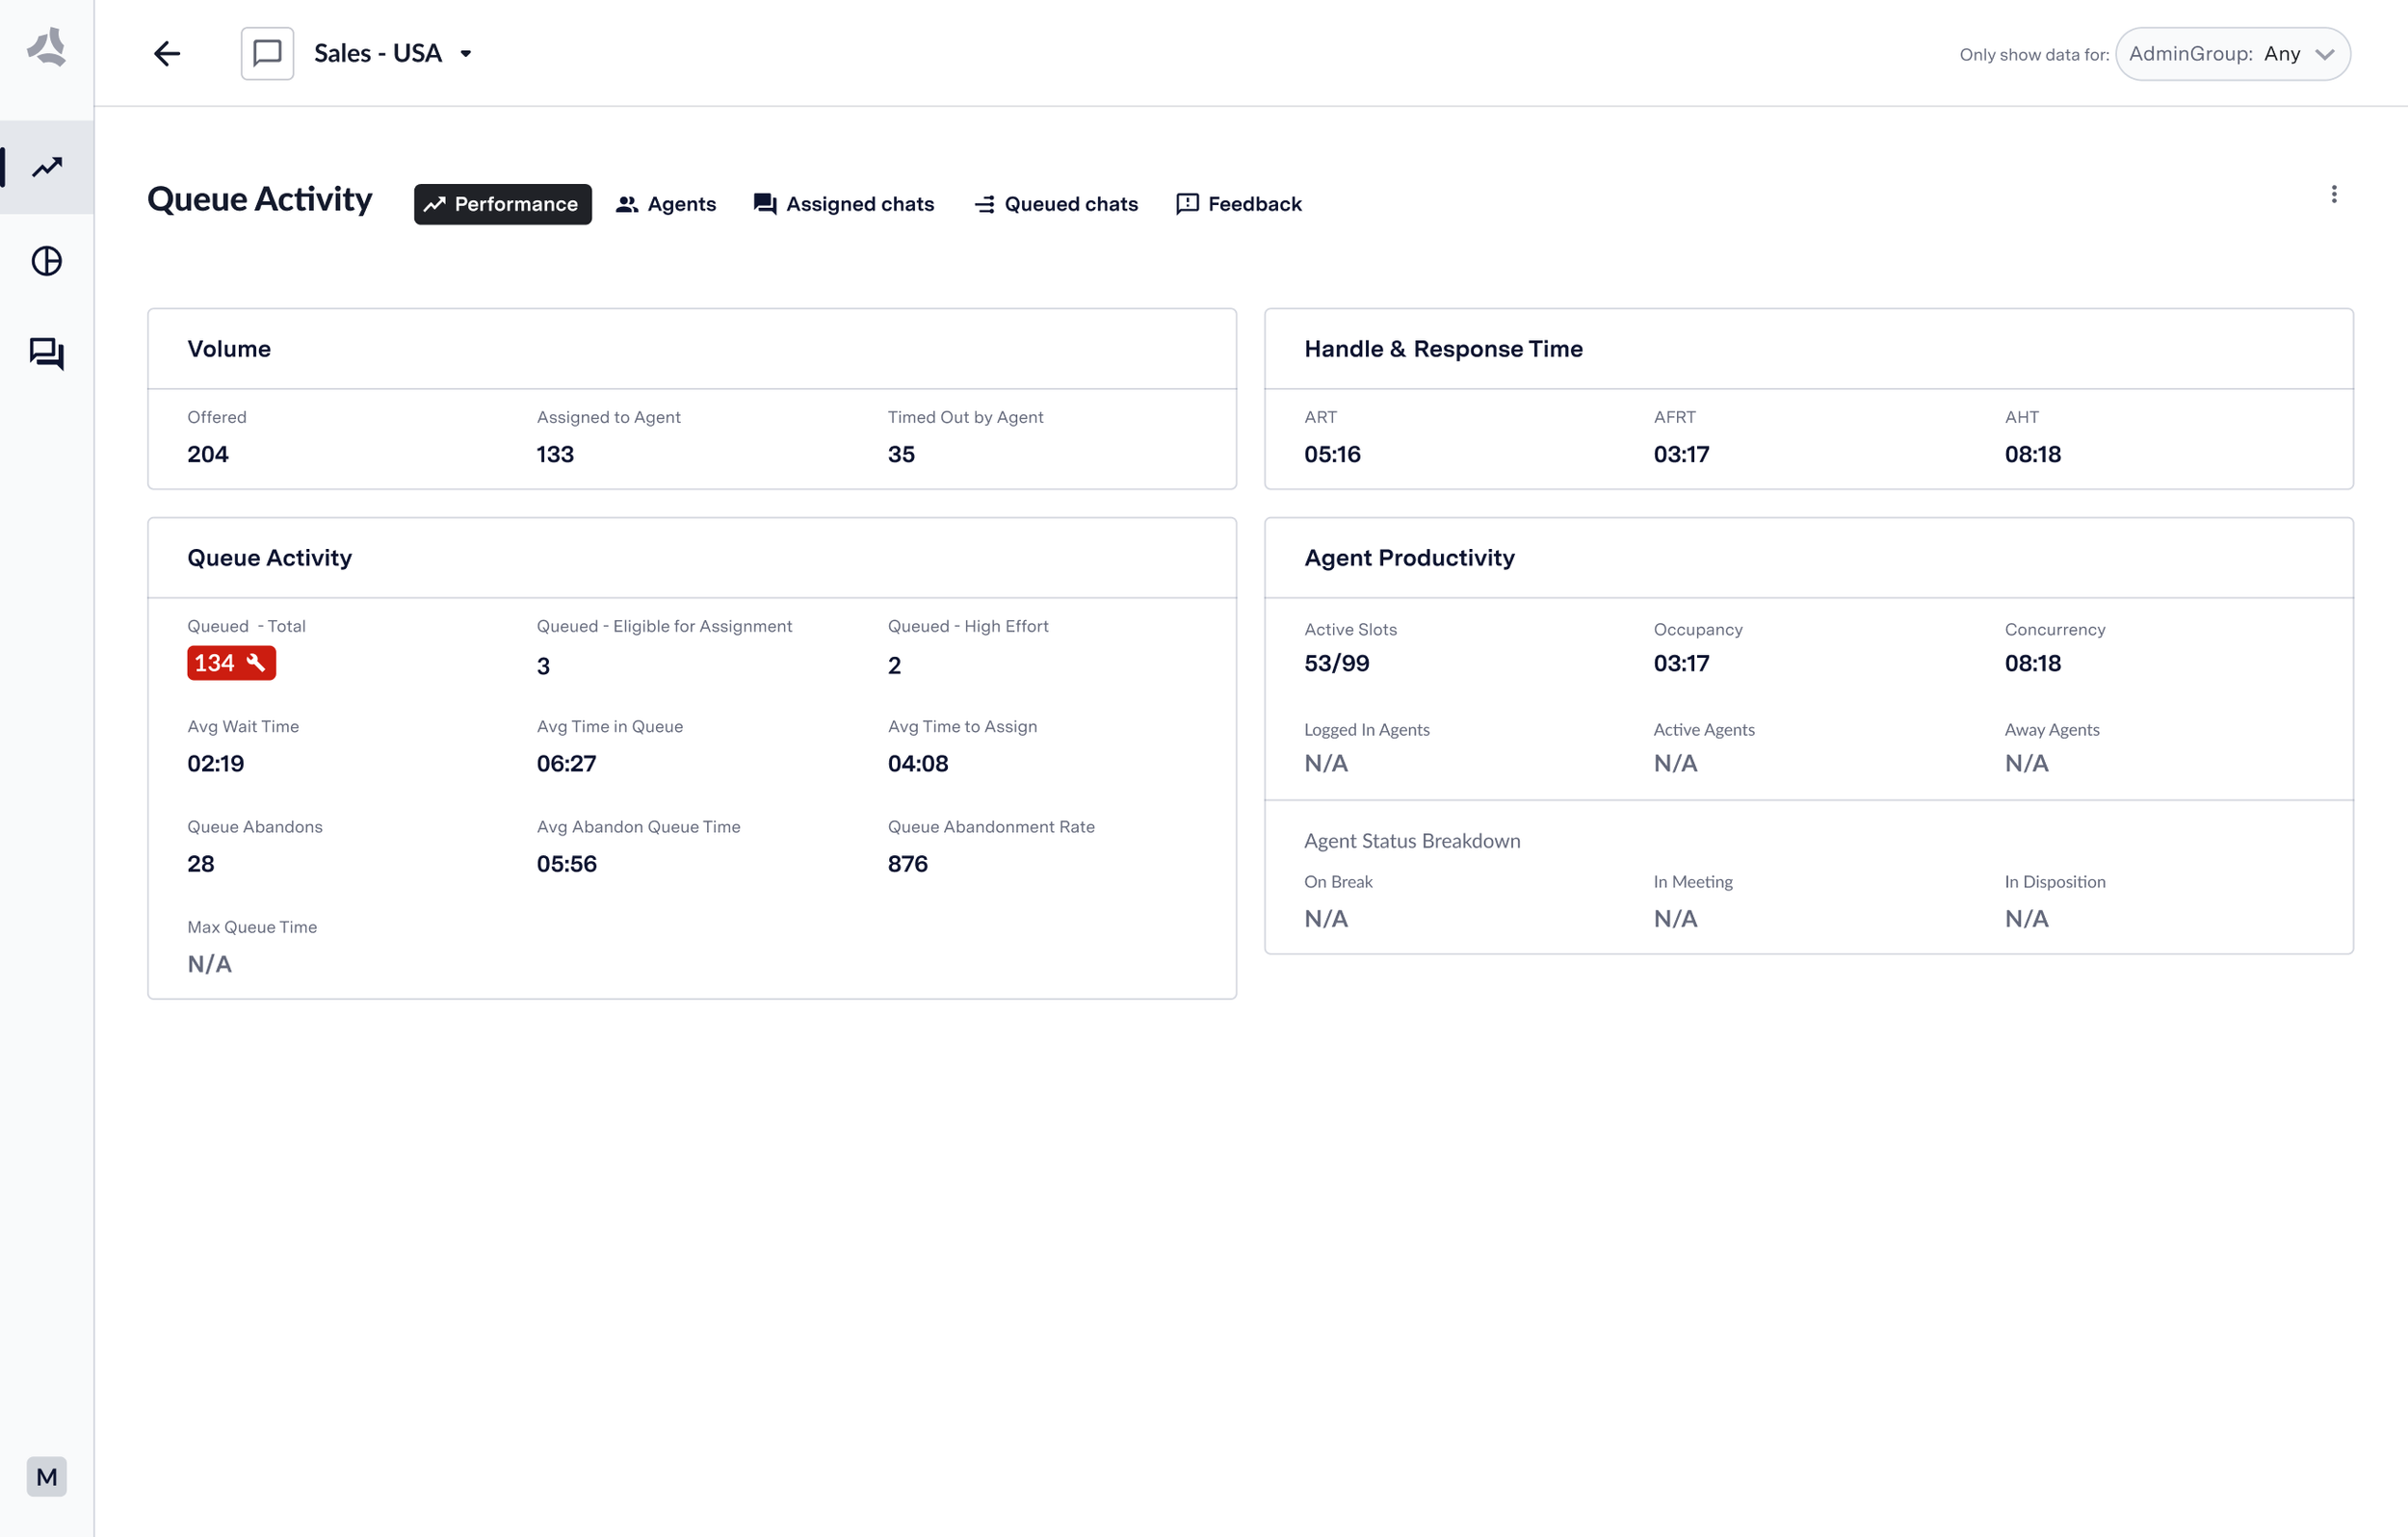2408x1537 pixels.
Task: Open the three-dot more options menu
Action: pyautogui.click(x=2333, y=194)
